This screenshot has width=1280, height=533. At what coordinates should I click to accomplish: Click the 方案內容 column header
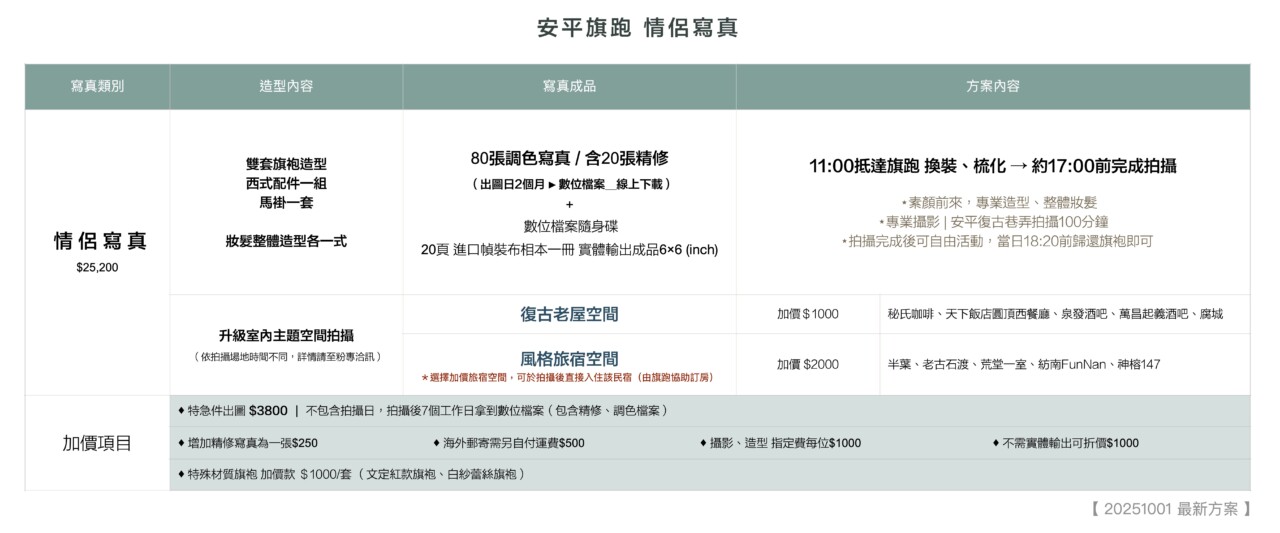[993, 87]
